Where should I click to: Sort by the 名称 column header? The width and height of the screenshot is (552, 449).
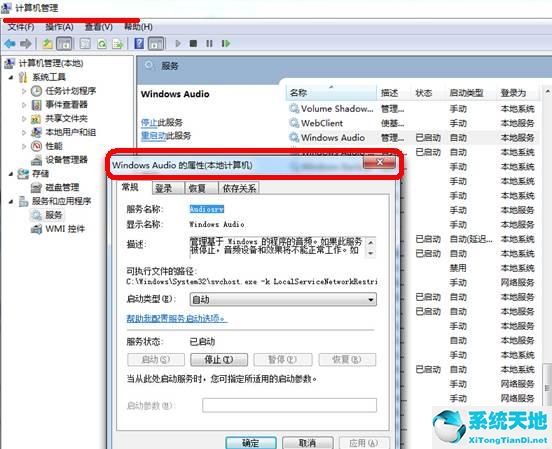click(x=331, y=93)
